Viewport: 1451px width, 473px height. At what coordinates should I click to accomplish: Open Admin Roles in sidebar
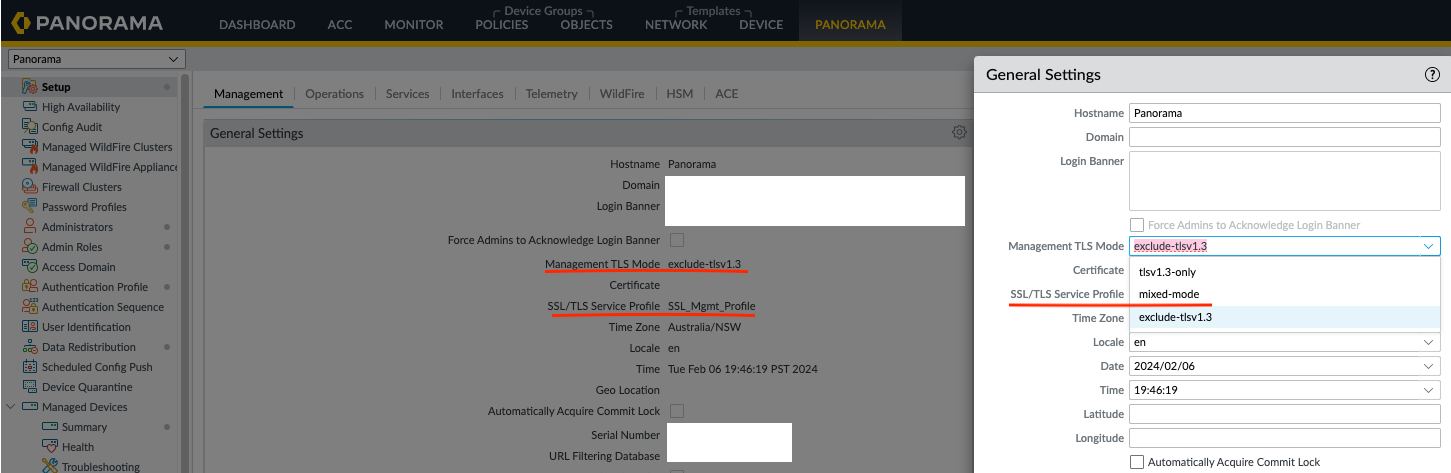click(x=72, y=247)
